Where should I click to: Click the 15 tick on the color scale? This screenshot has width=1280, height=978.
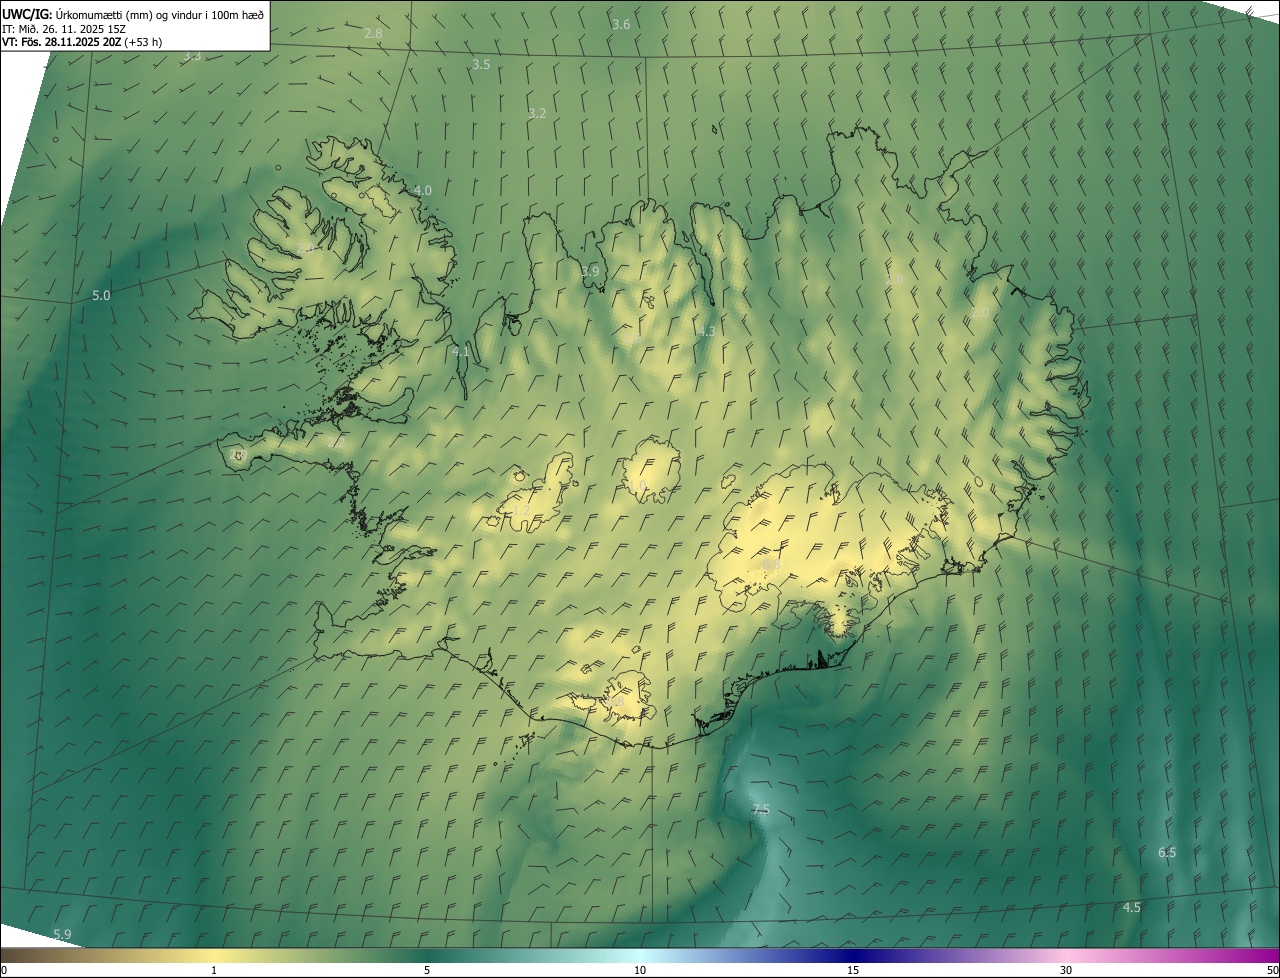pos(853,970)
